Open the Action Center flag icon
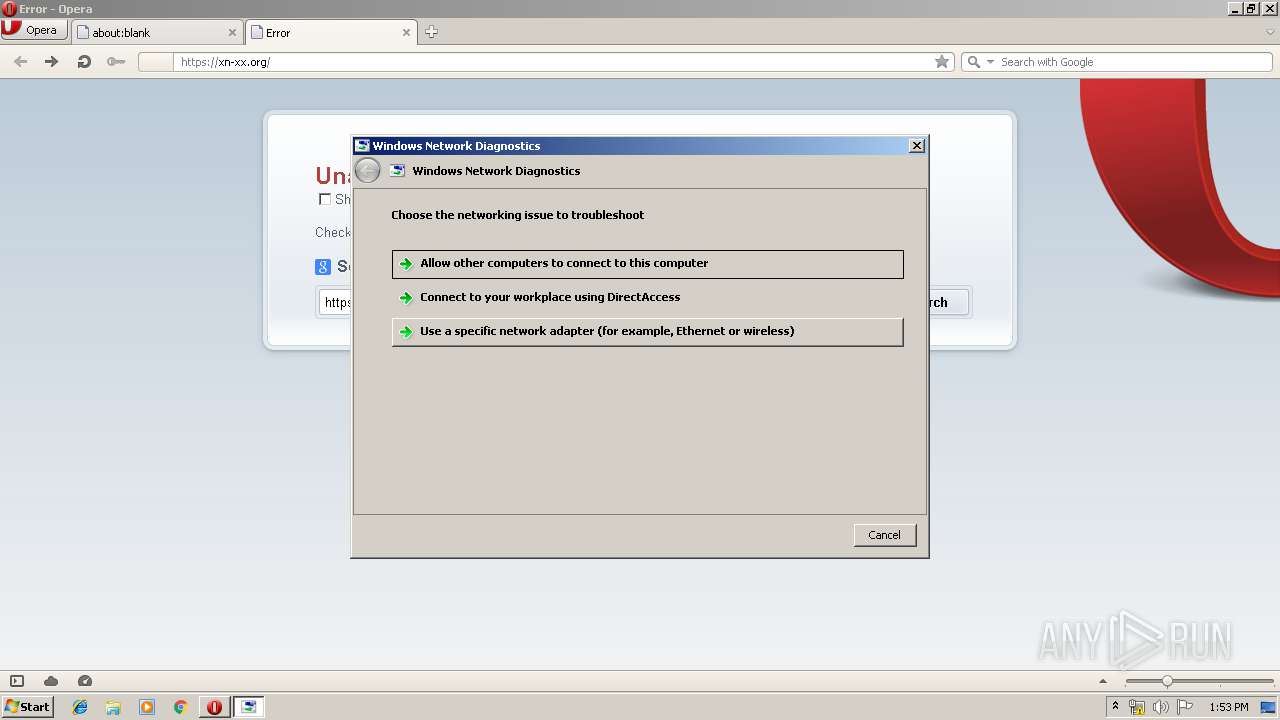Image resolution: width=1280 pixels, height=720 pixels. 1185,707
